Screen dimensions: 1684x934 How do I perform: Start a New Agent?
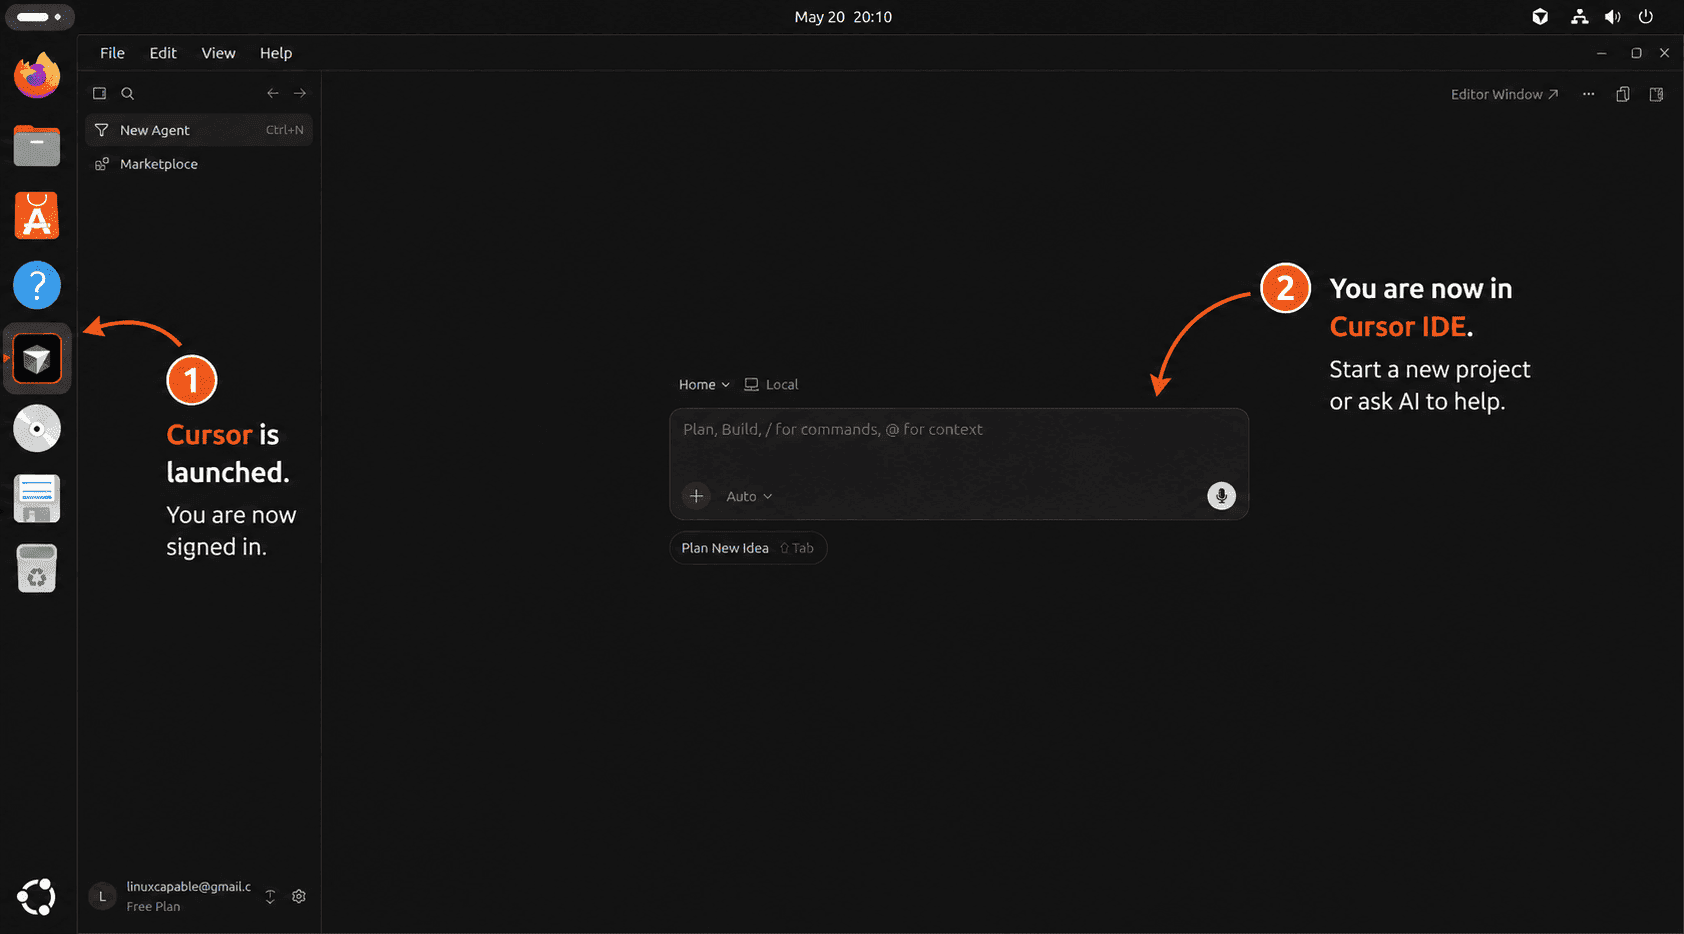(199, 130)
